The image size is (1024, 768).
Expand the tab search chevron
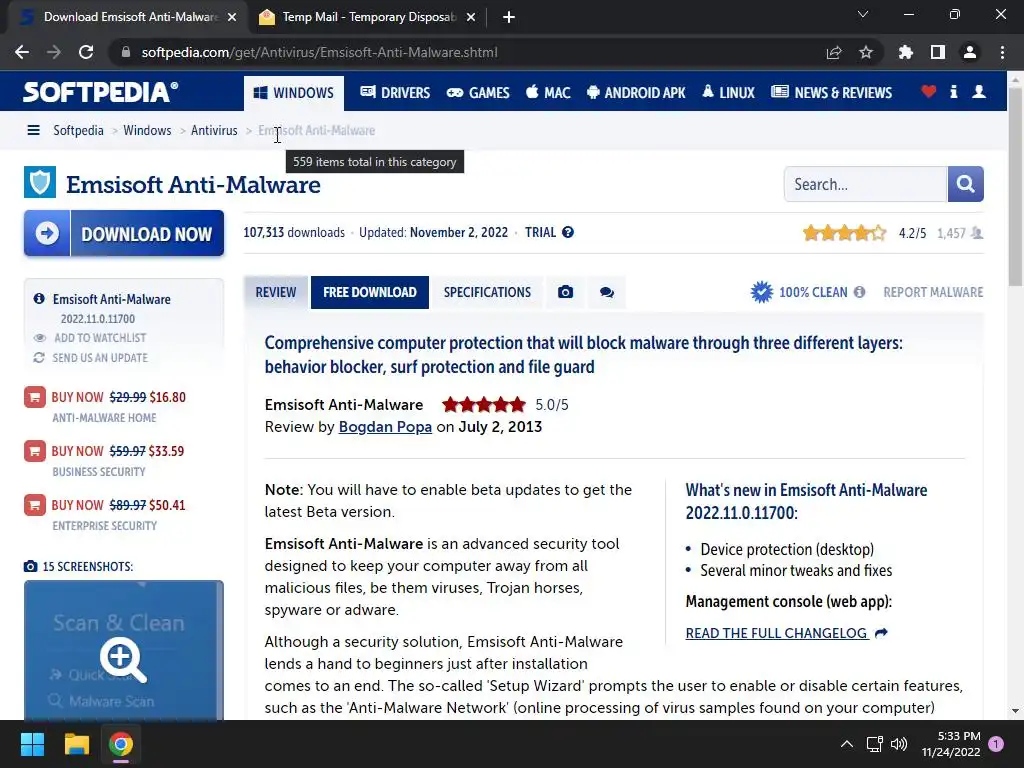pyautogui.click(x=863, y=14)
